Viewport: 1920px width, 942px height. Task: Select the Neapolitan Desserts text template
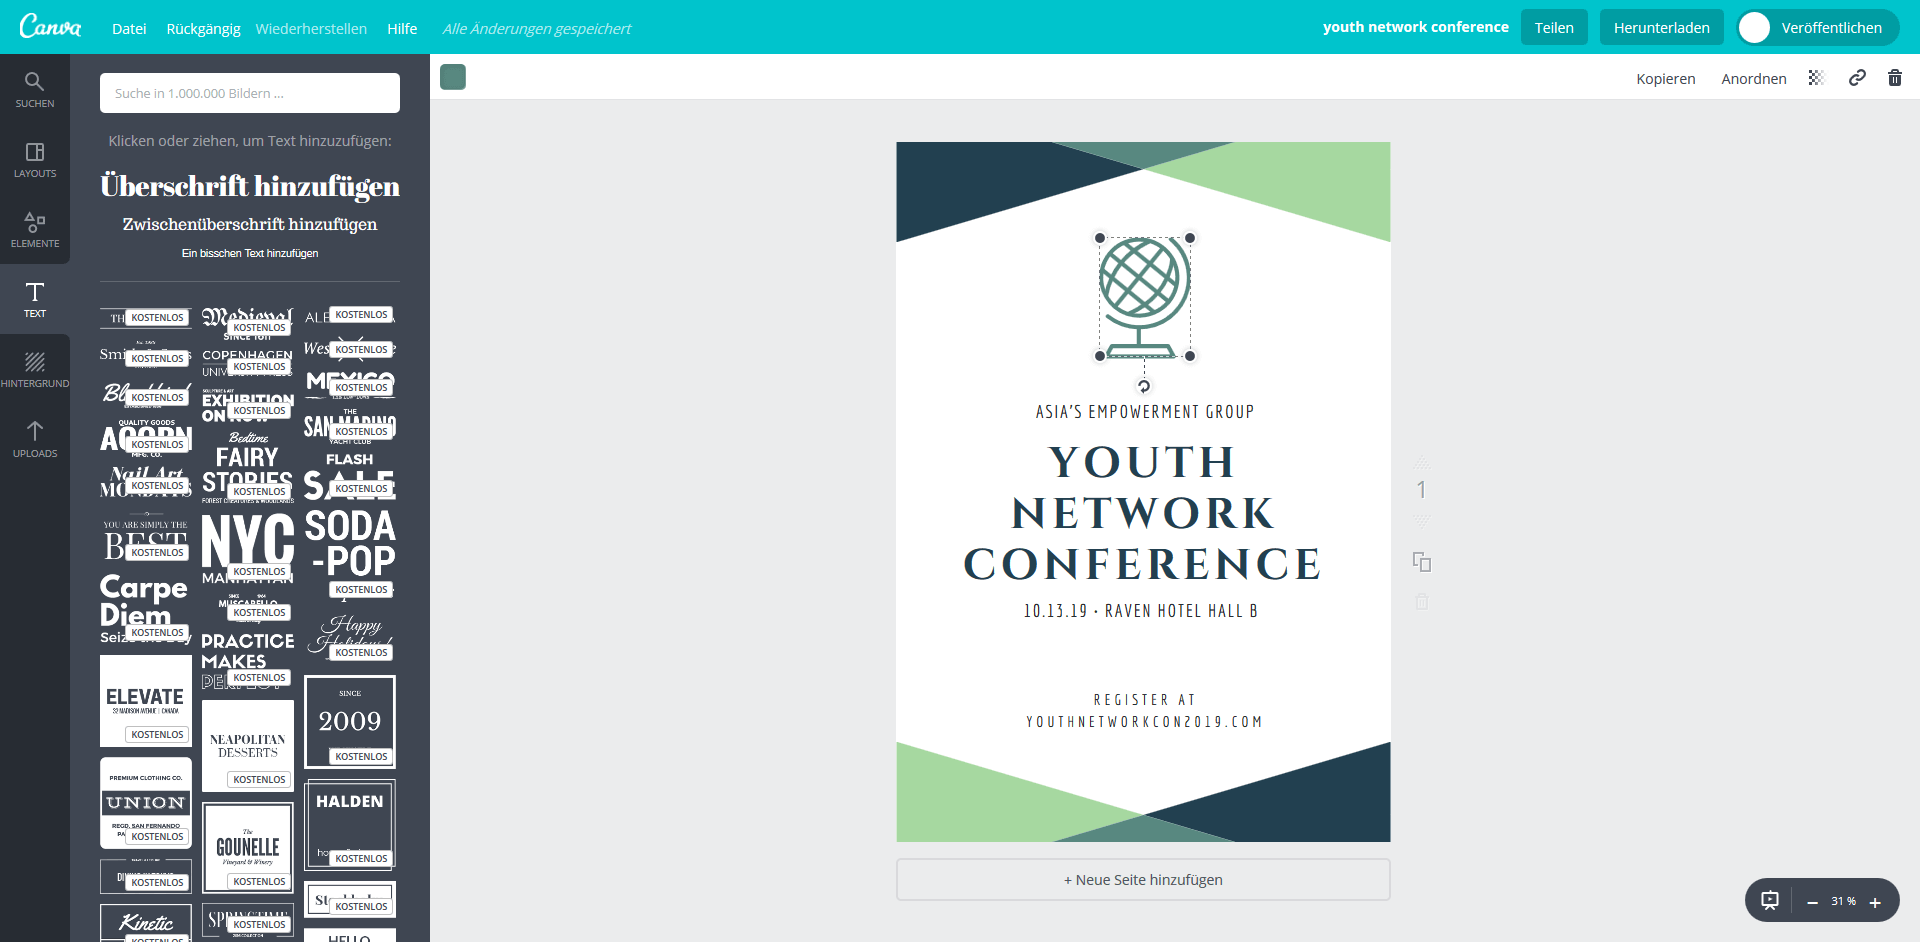[248, 745]
